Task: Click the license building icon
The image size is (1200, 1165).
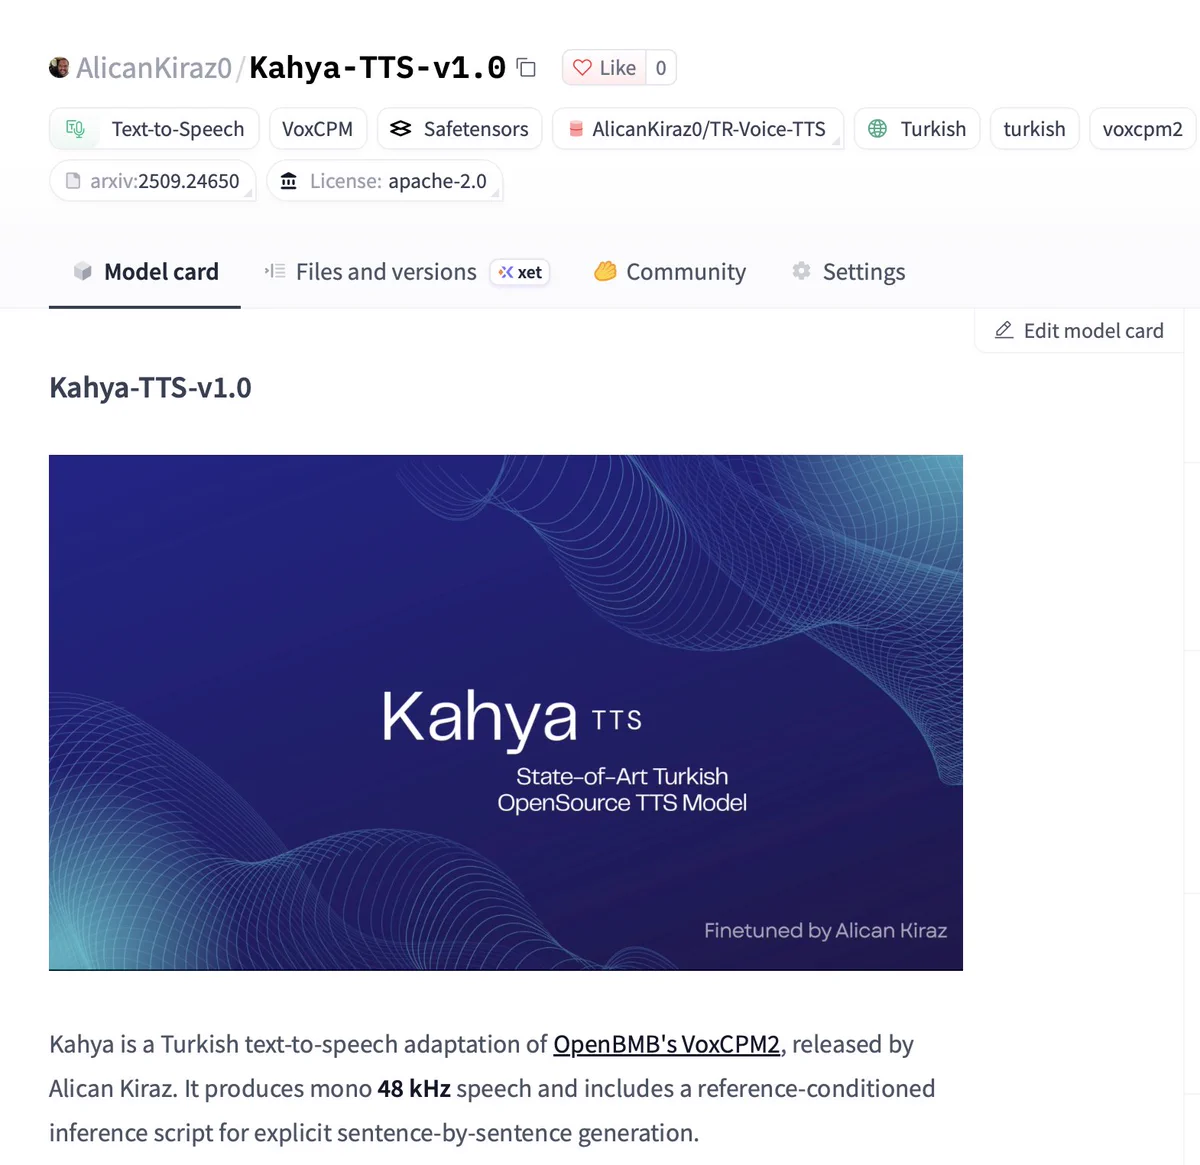Action: coord(289,181)
